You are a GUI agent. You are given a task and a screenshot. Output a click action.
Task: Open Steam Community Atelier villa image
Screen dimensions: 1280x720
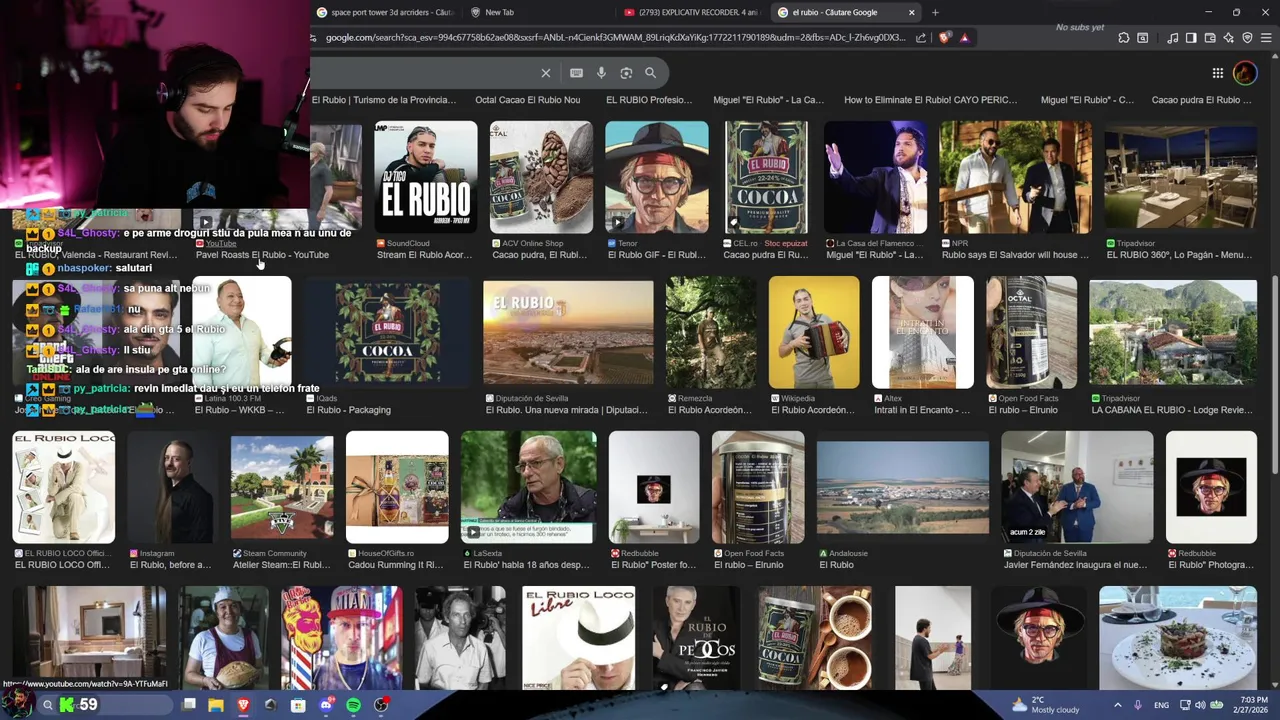pyautogui.click(x=282, y=487)
